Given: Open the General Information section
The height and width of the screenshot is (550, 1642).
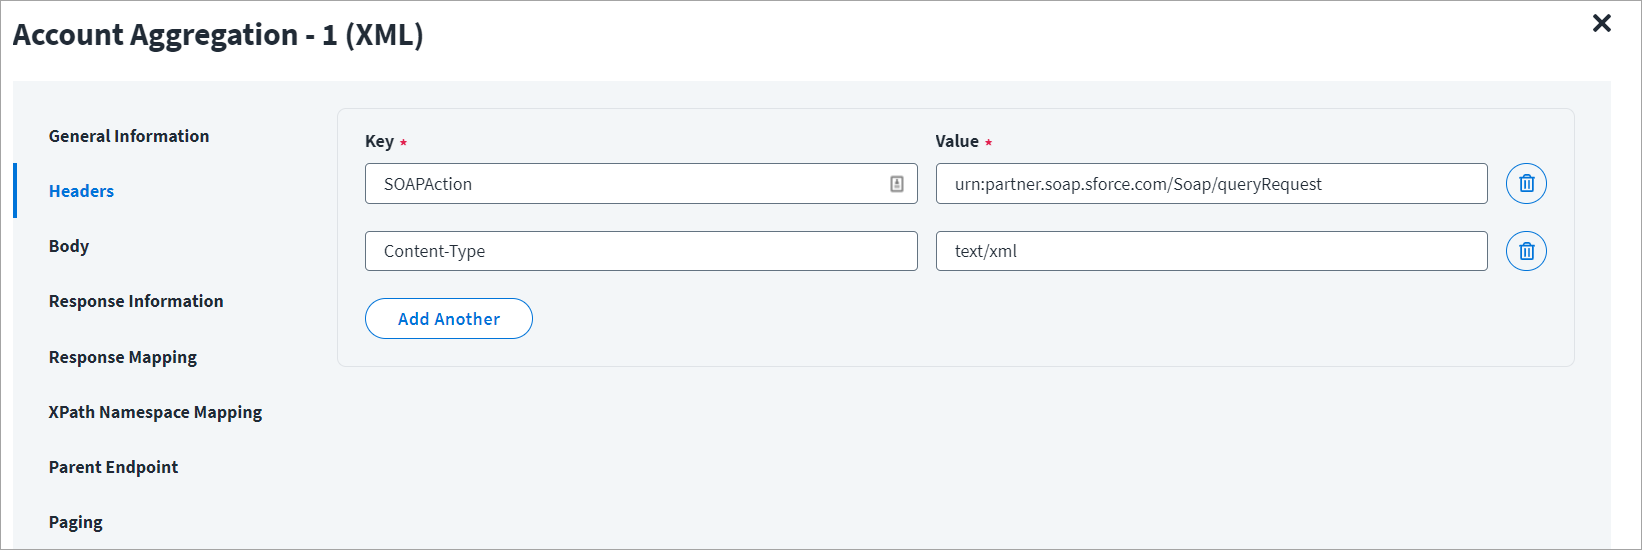Looking at the screenshot, I should pyautogui.click(x=129, y=136).
